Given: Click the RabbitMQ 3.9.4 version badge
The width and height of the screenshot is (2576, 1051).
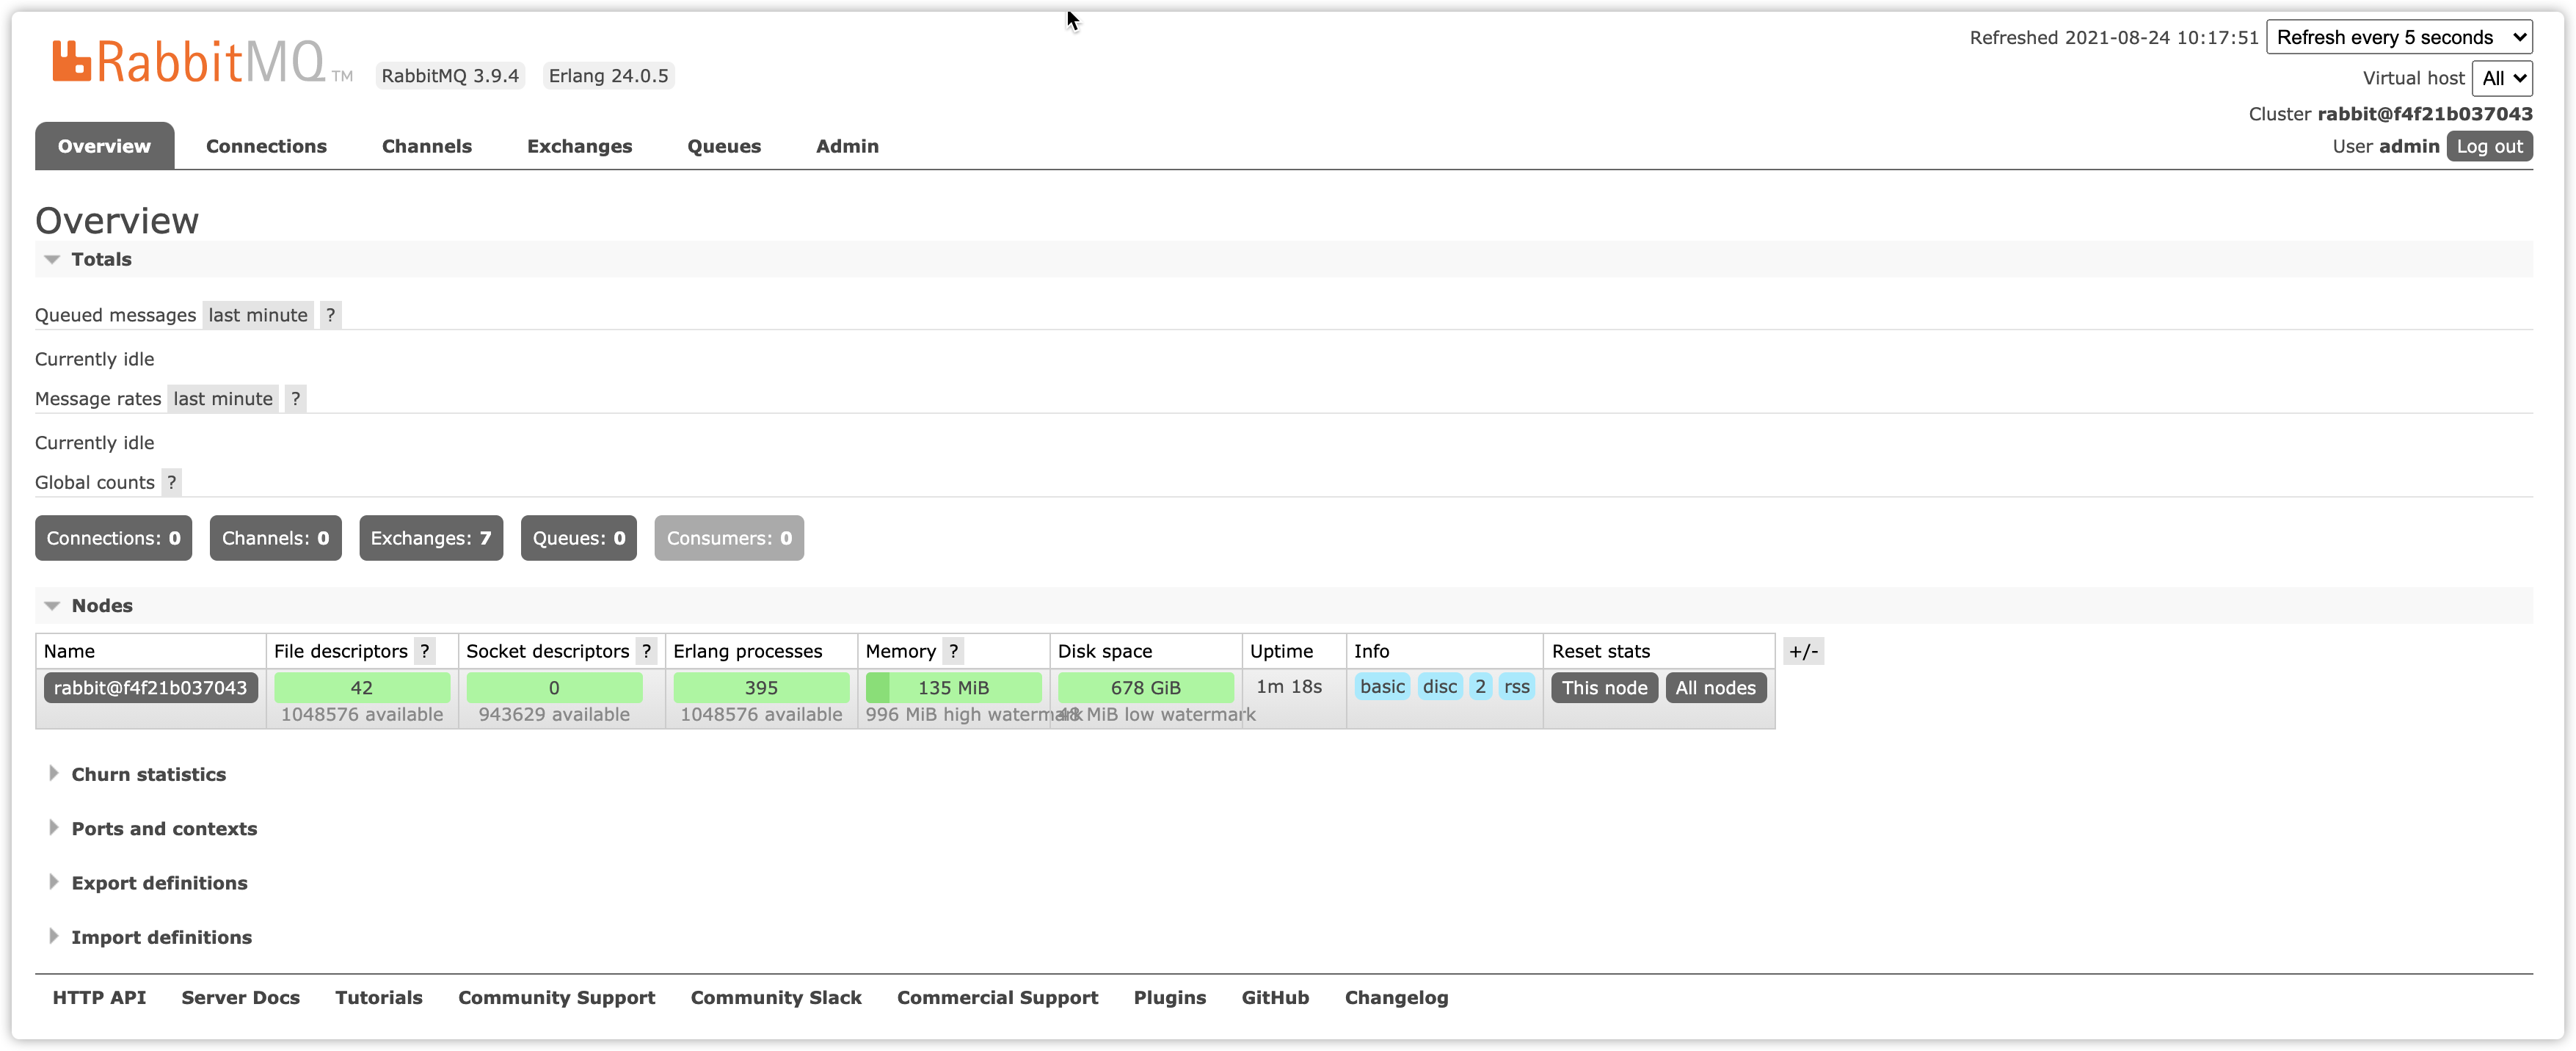Looking at the screenshot, I should tap(450, 76).
